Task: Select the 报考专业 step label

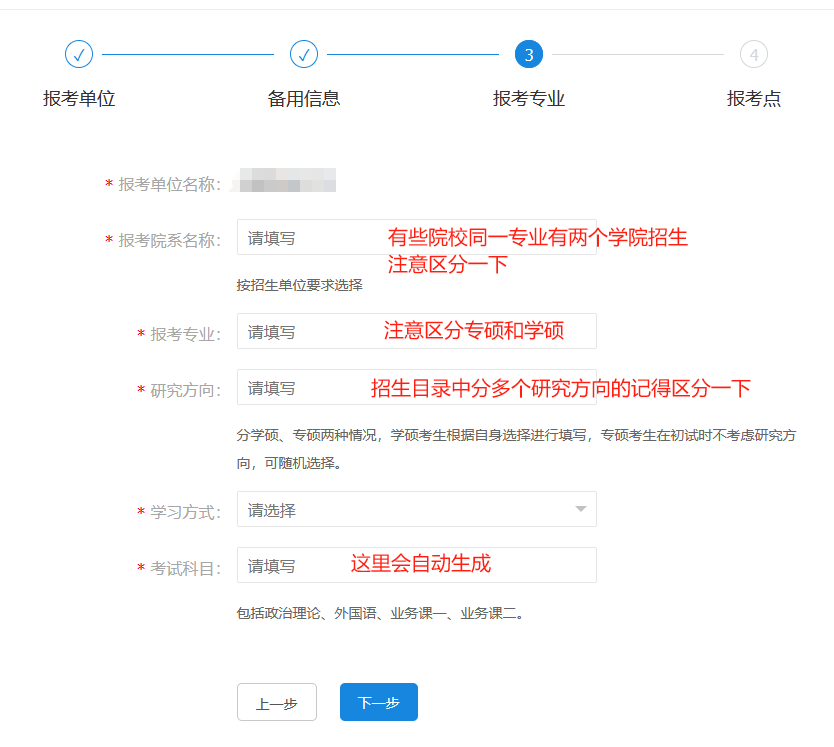Action: [528, 98]
